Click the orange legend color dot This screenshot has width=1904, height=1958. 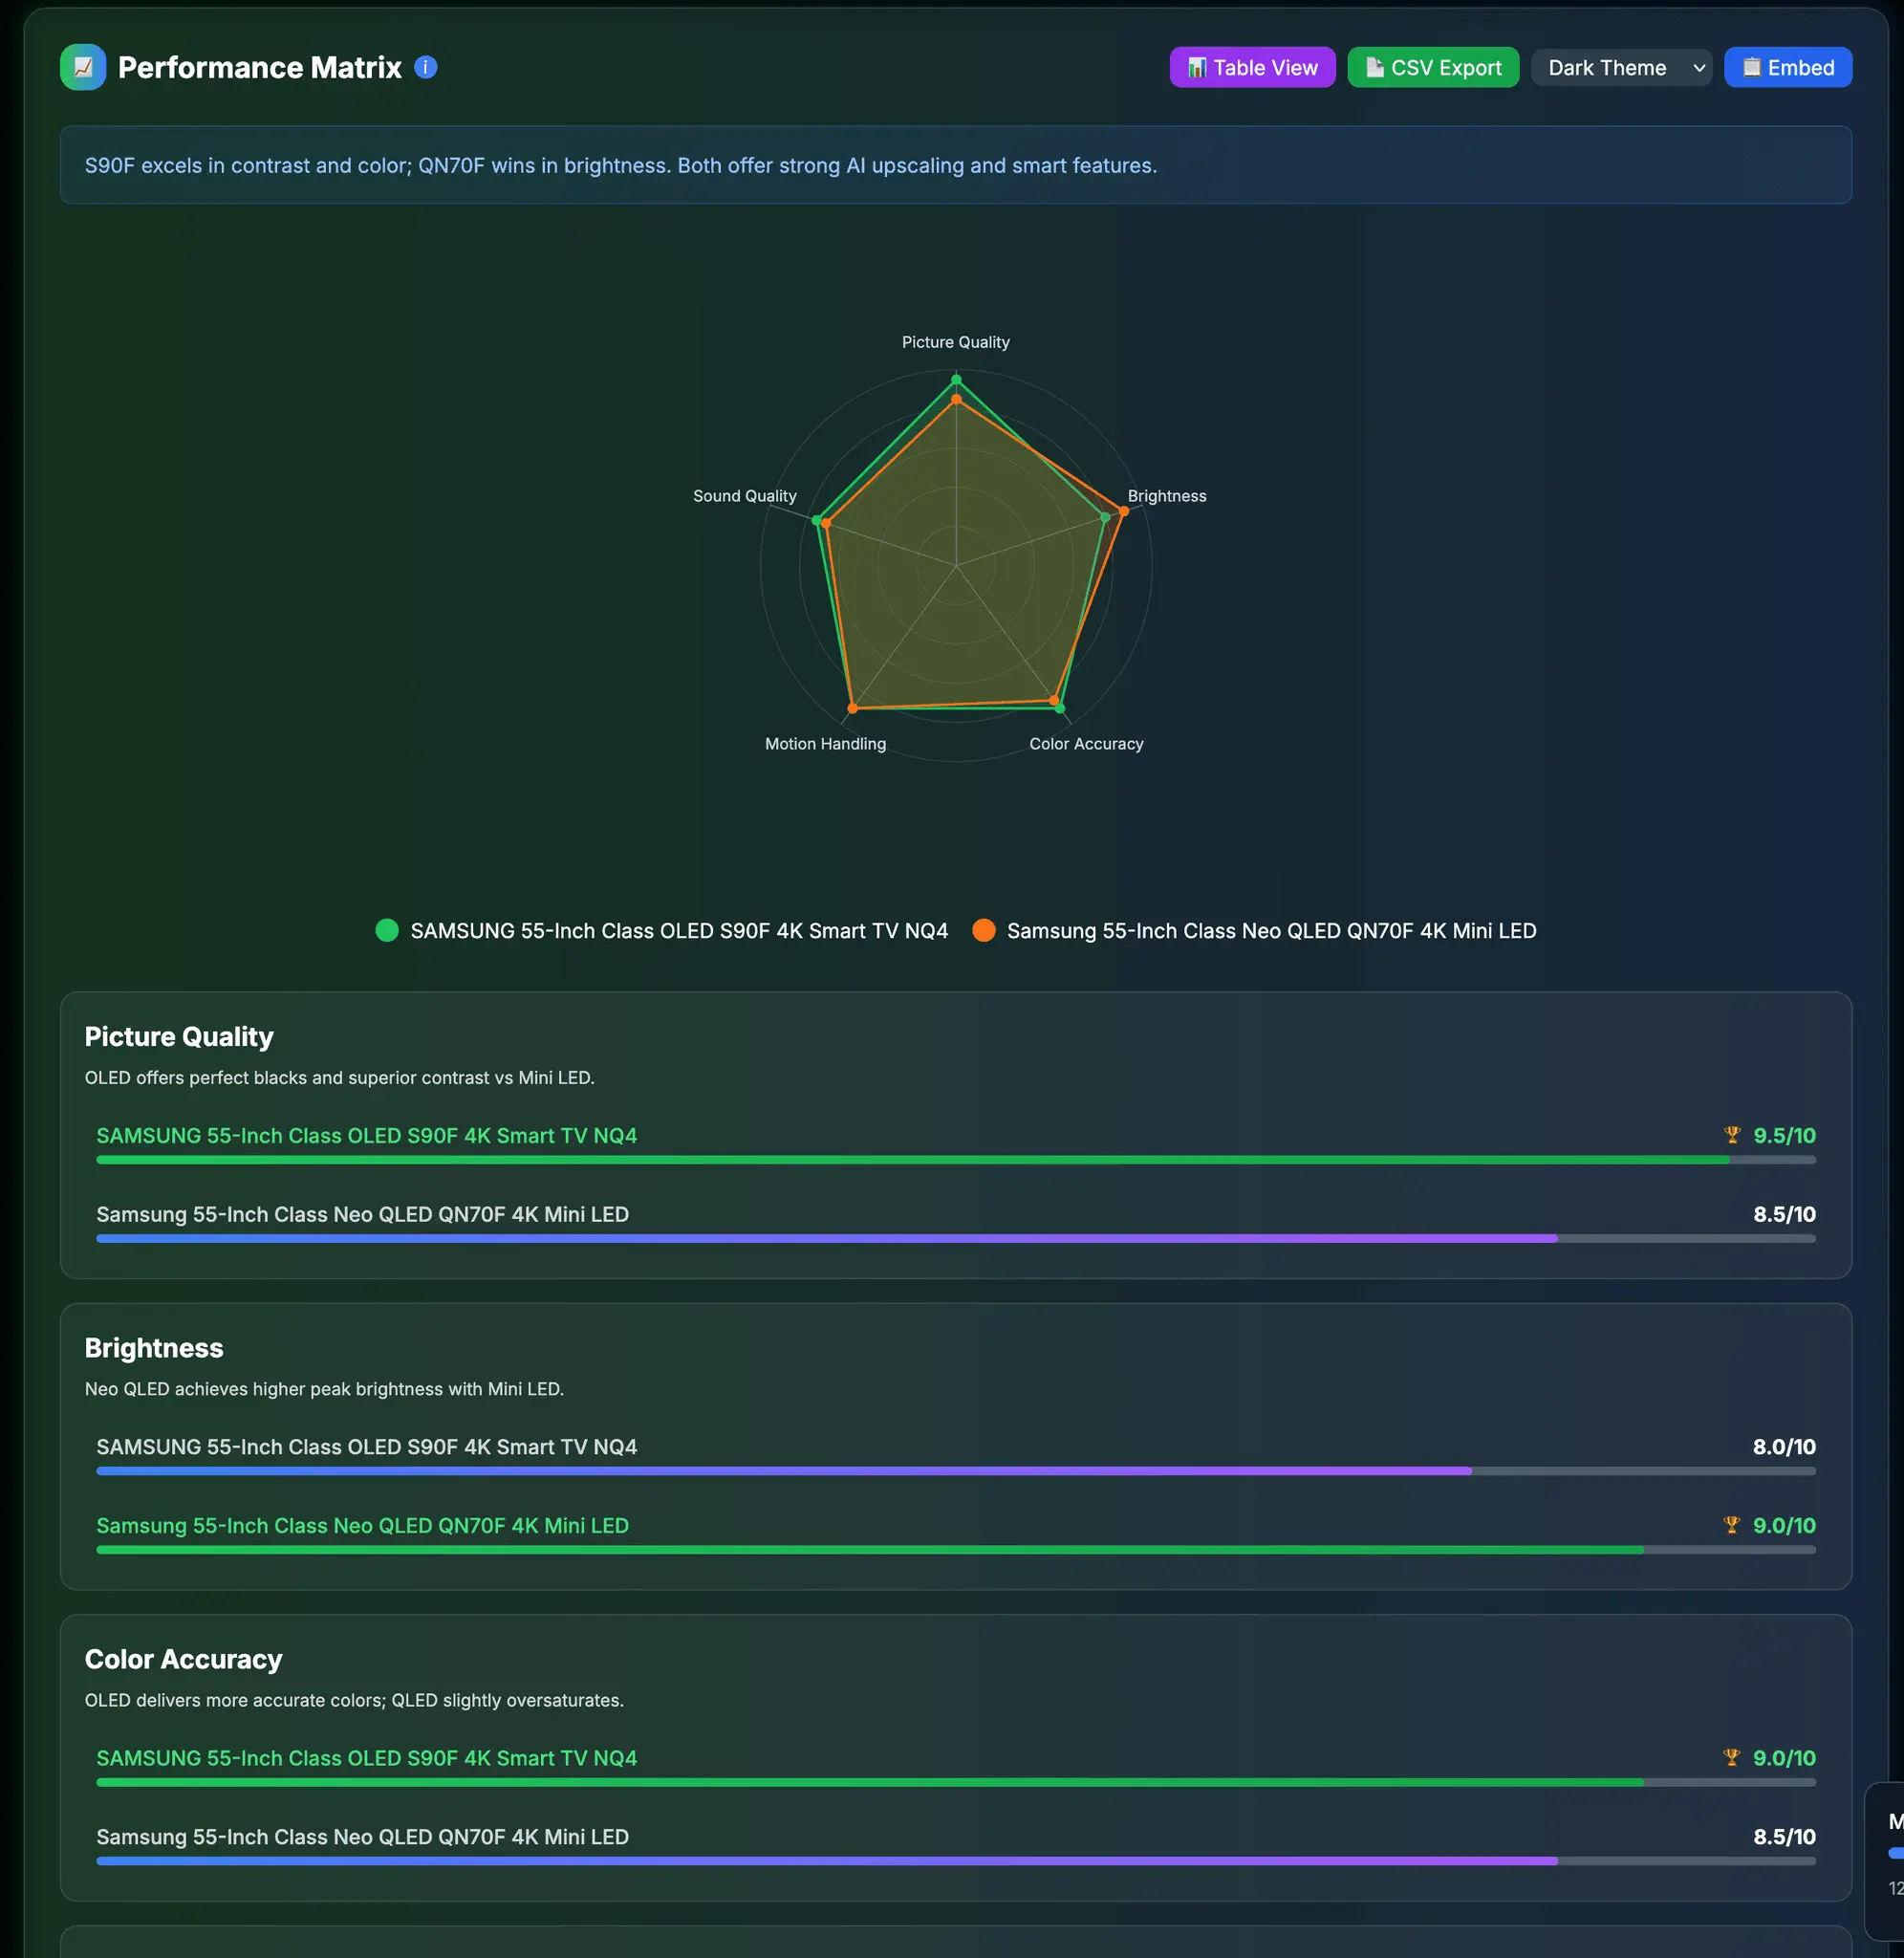[984, 931]
